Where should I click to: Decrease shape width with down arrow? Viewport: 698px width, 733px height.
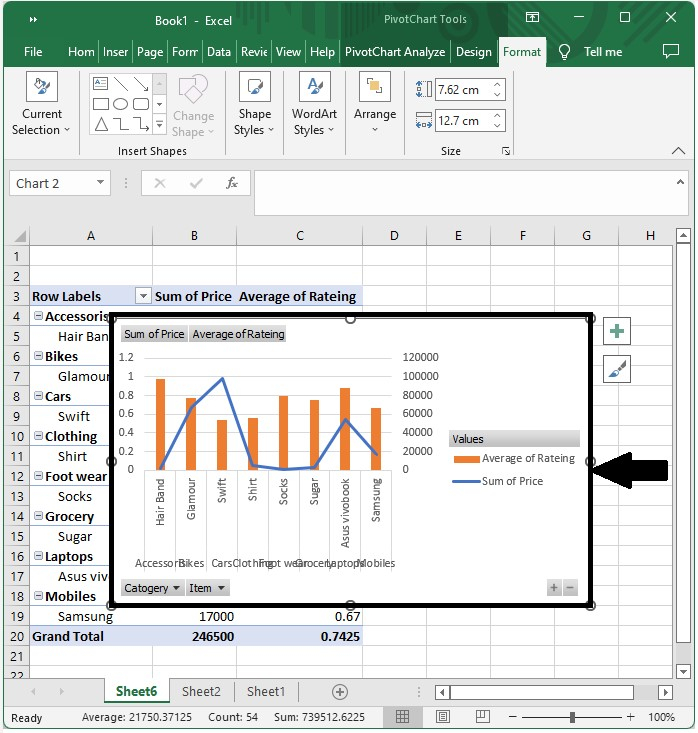point(497,126)
